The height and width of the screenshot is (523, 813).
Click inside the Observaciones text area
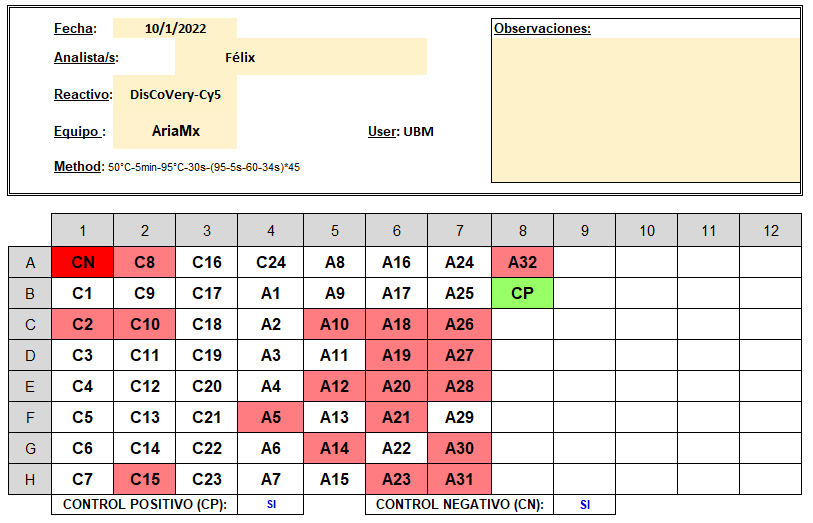pyautogui.click(x=646, y=110)
